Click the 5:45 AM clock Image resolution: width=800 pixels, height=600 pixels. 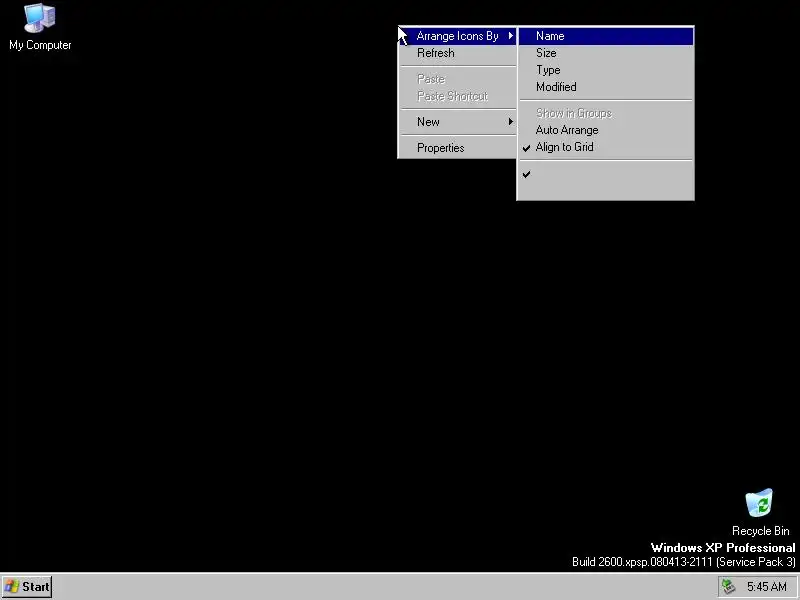(x=766, y=587)
